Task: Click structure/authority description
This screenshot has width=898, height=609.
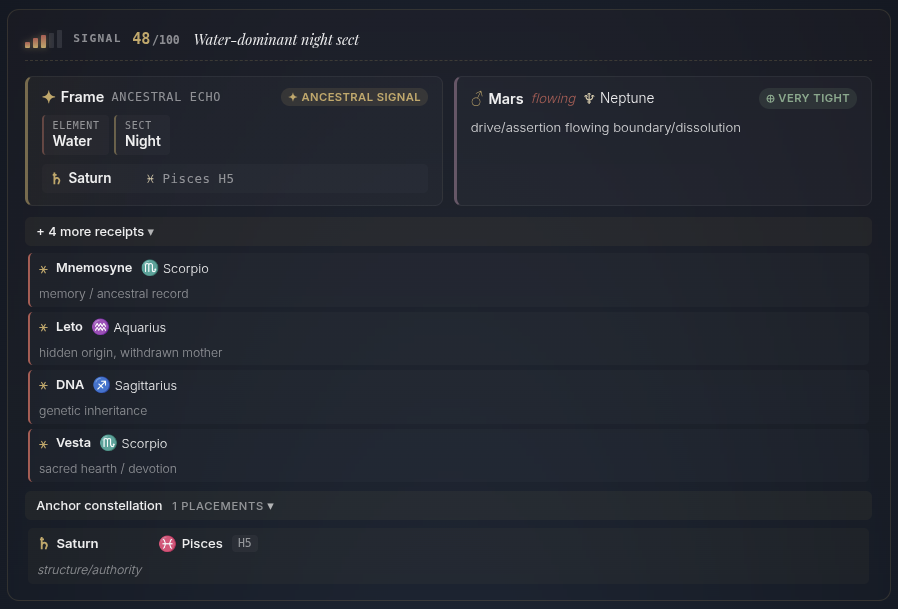Action: click(90, 570)
